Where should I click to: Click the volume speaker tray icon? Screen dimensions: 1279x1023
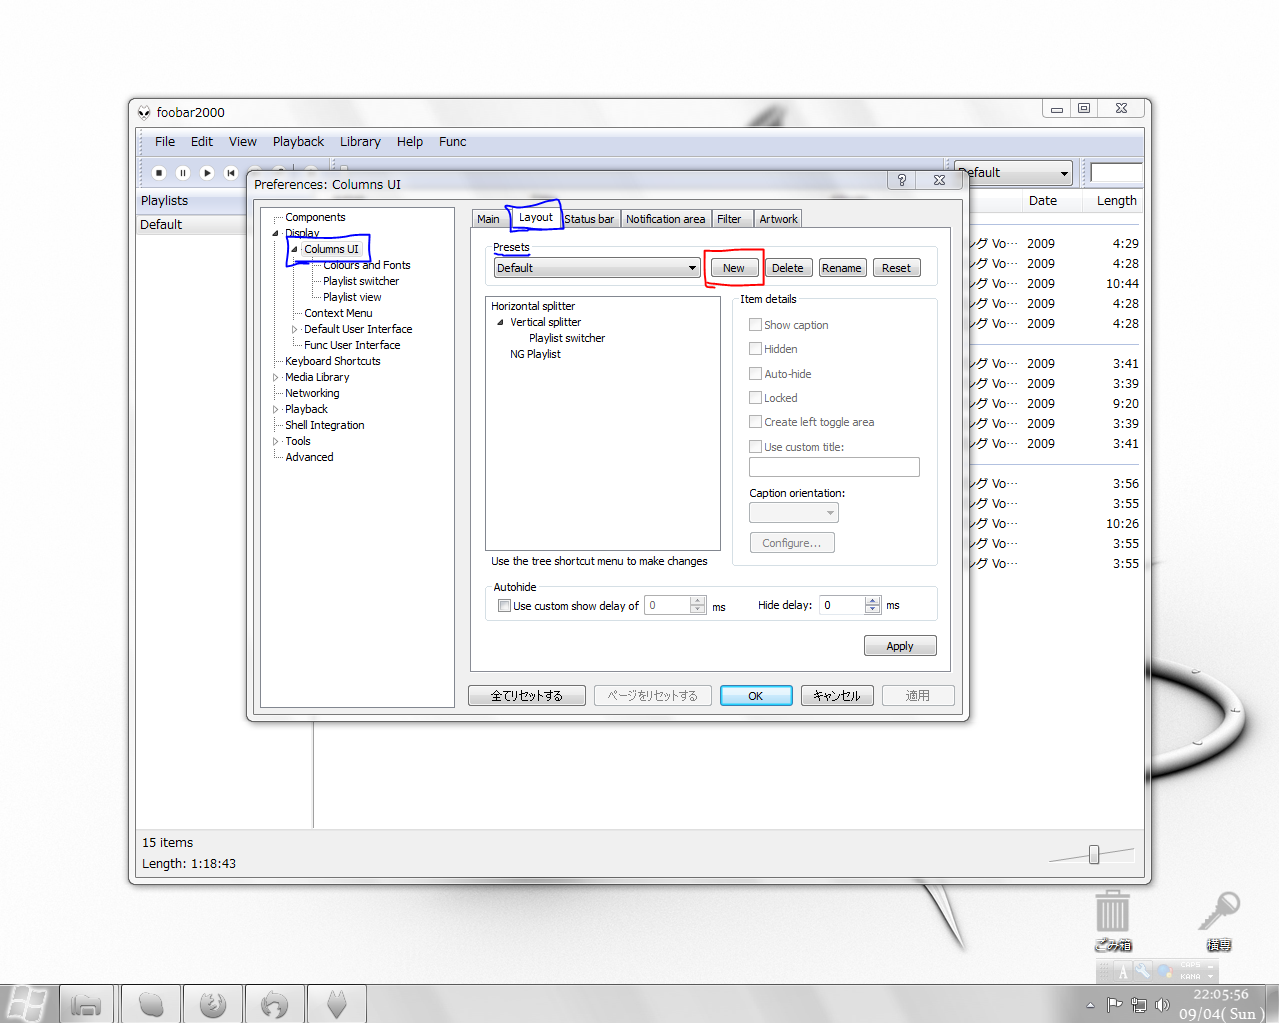click(x=1162, y=1005)
